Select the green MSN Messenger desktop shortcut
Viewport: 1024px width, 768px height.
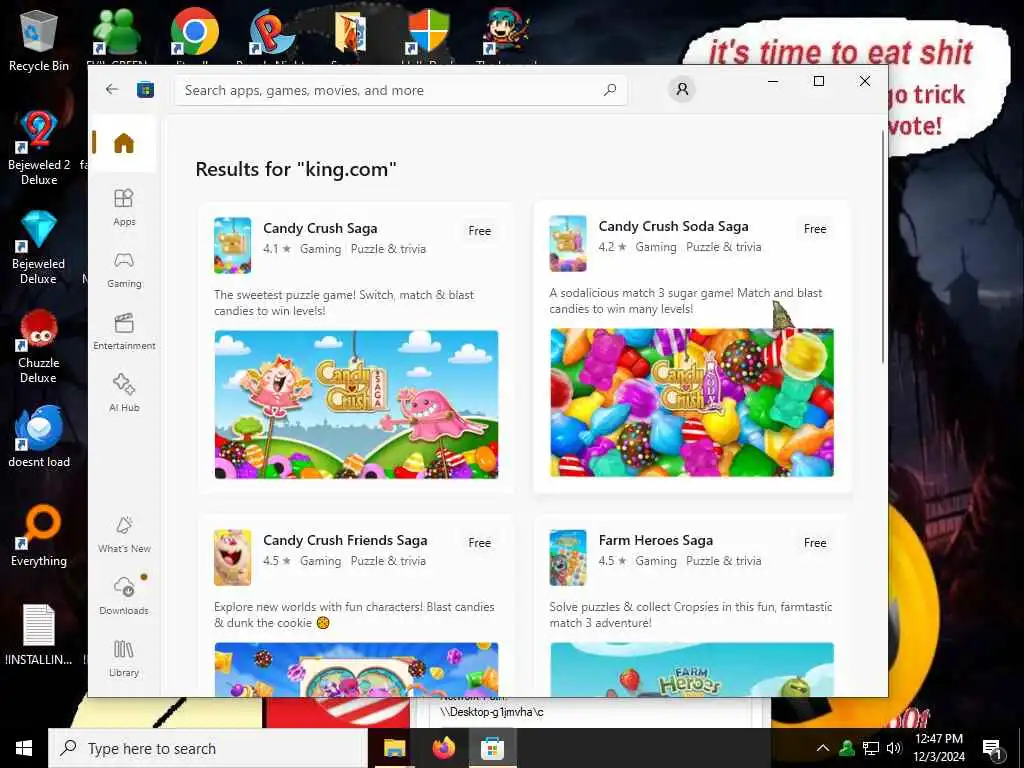pyautogui.click(x=116, y=31)
